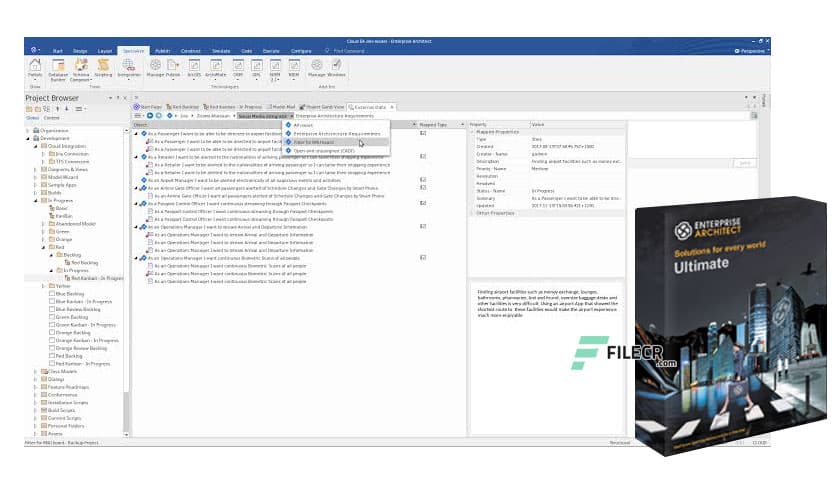Launch the Database Builder tool

pyautogui.click(x=58, y=70)
